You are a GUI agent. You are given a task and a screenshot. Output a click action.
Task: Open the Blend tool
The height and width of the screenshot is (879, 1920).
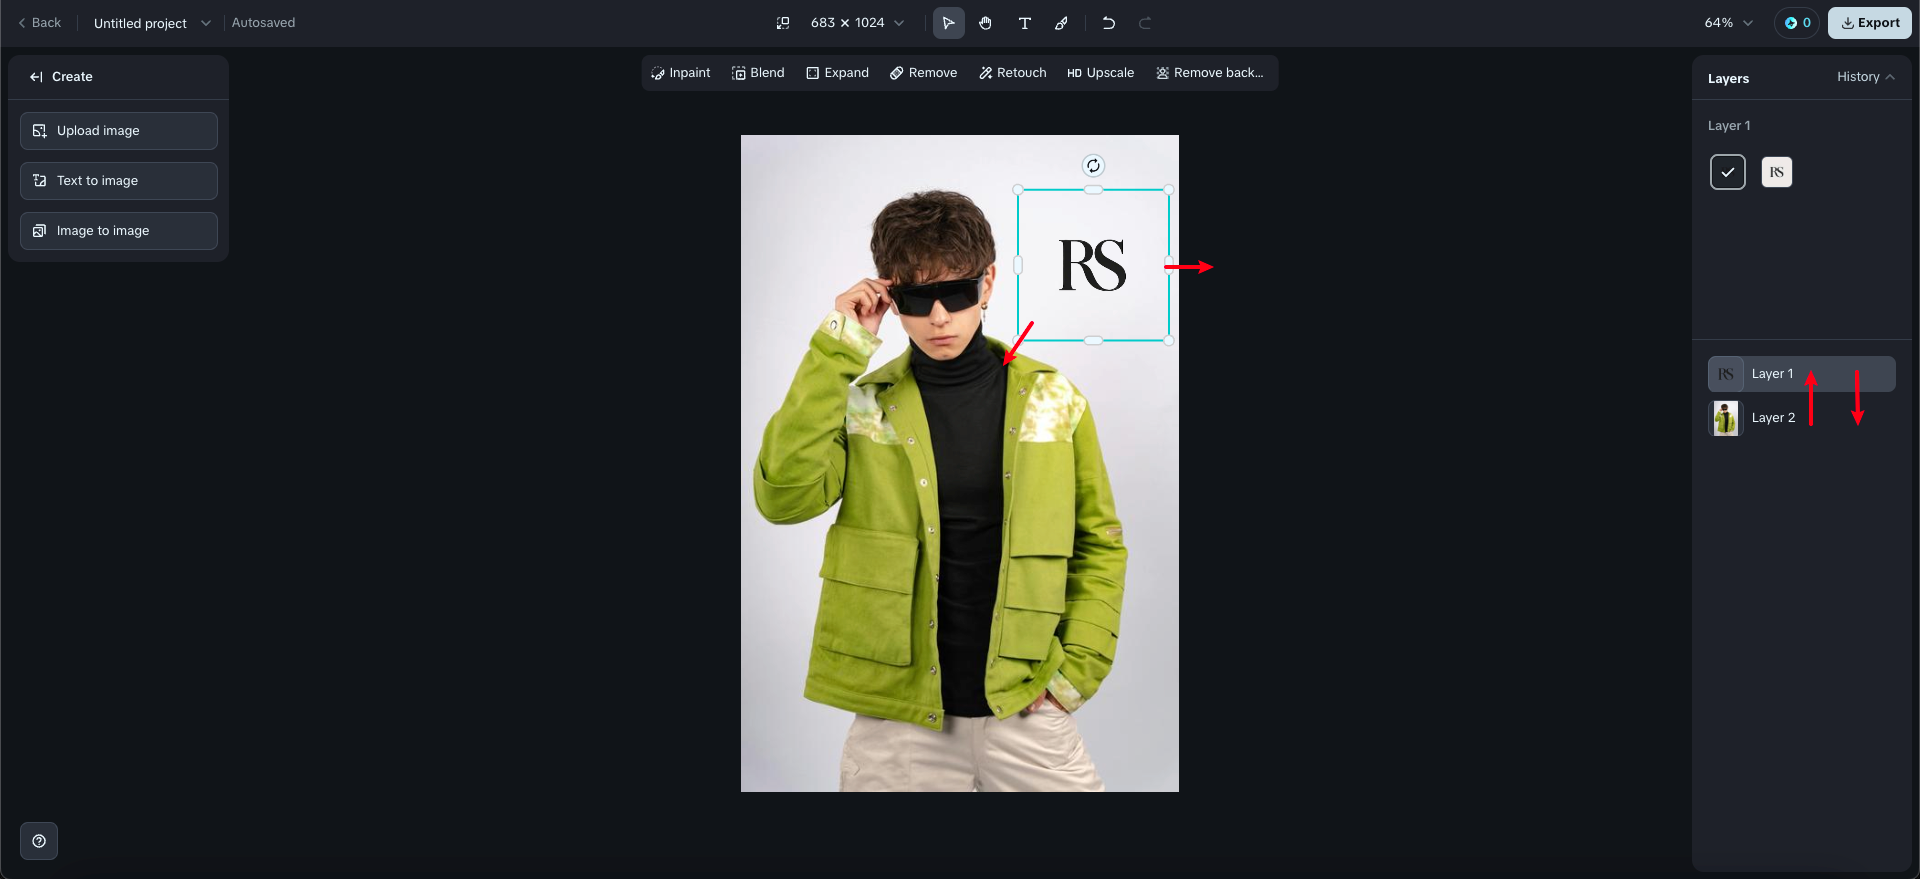[758, 73]
